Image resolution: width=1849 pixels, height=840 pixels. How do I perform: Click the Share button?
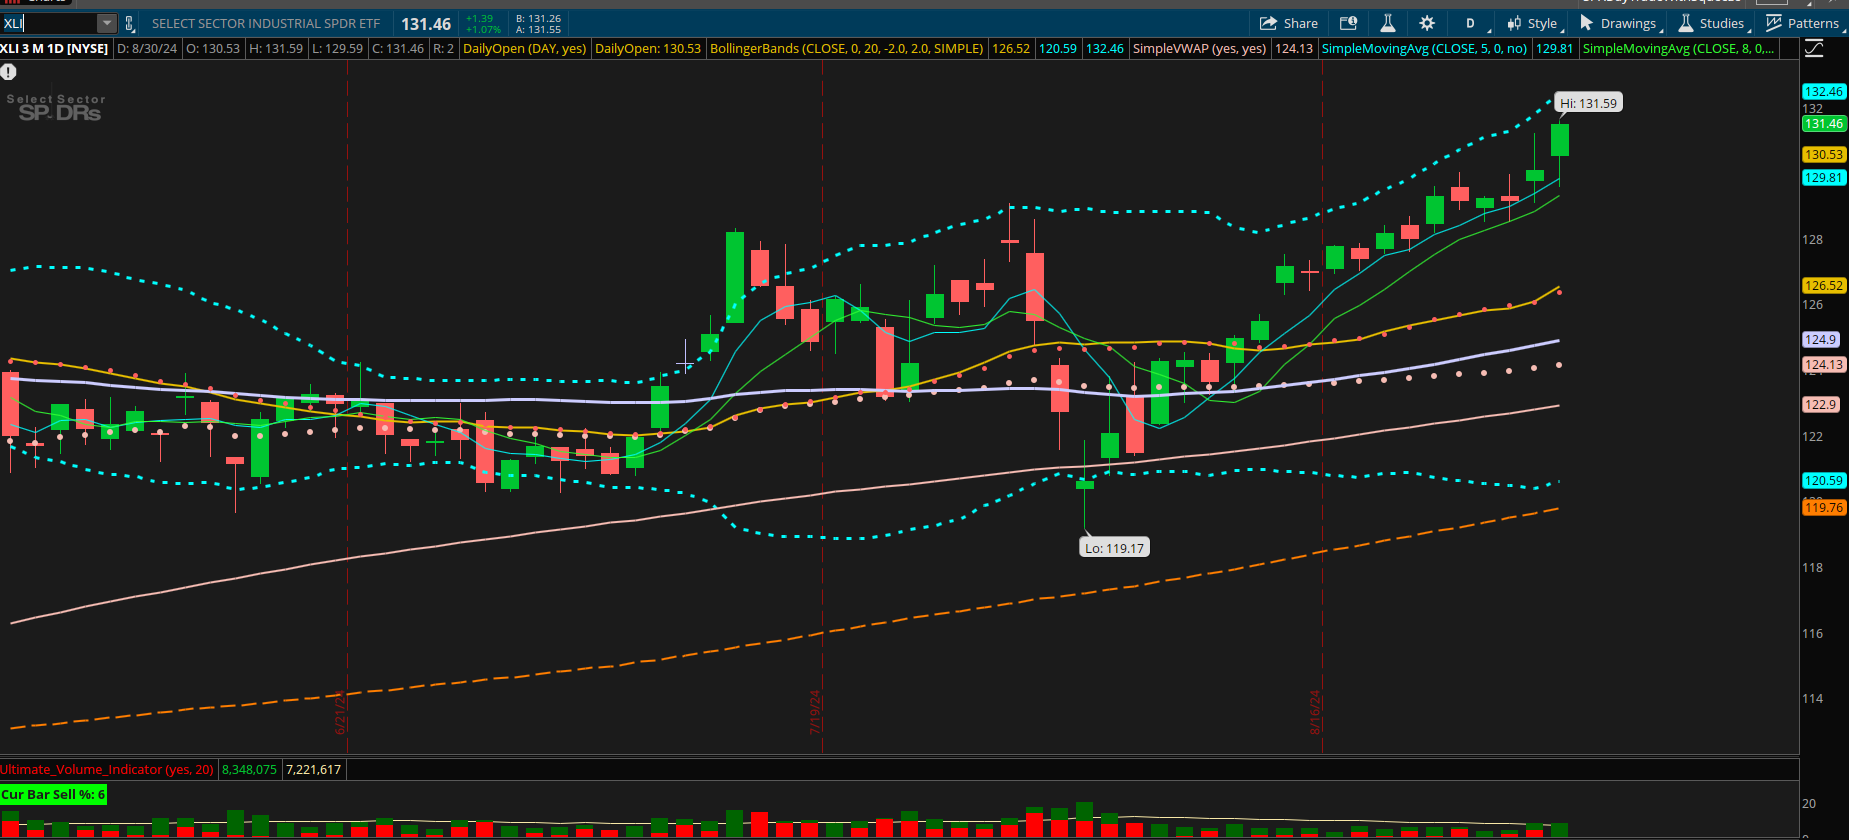(1289, 23)
